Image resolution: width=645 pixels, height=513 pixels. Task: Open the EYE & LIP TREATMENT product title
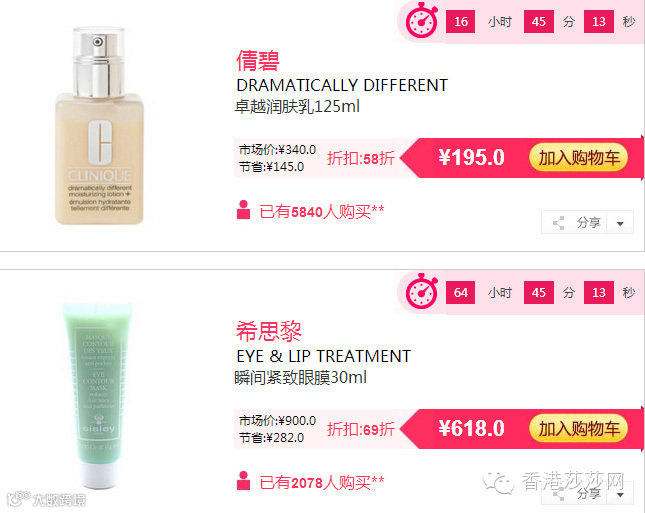click(324, 356)
